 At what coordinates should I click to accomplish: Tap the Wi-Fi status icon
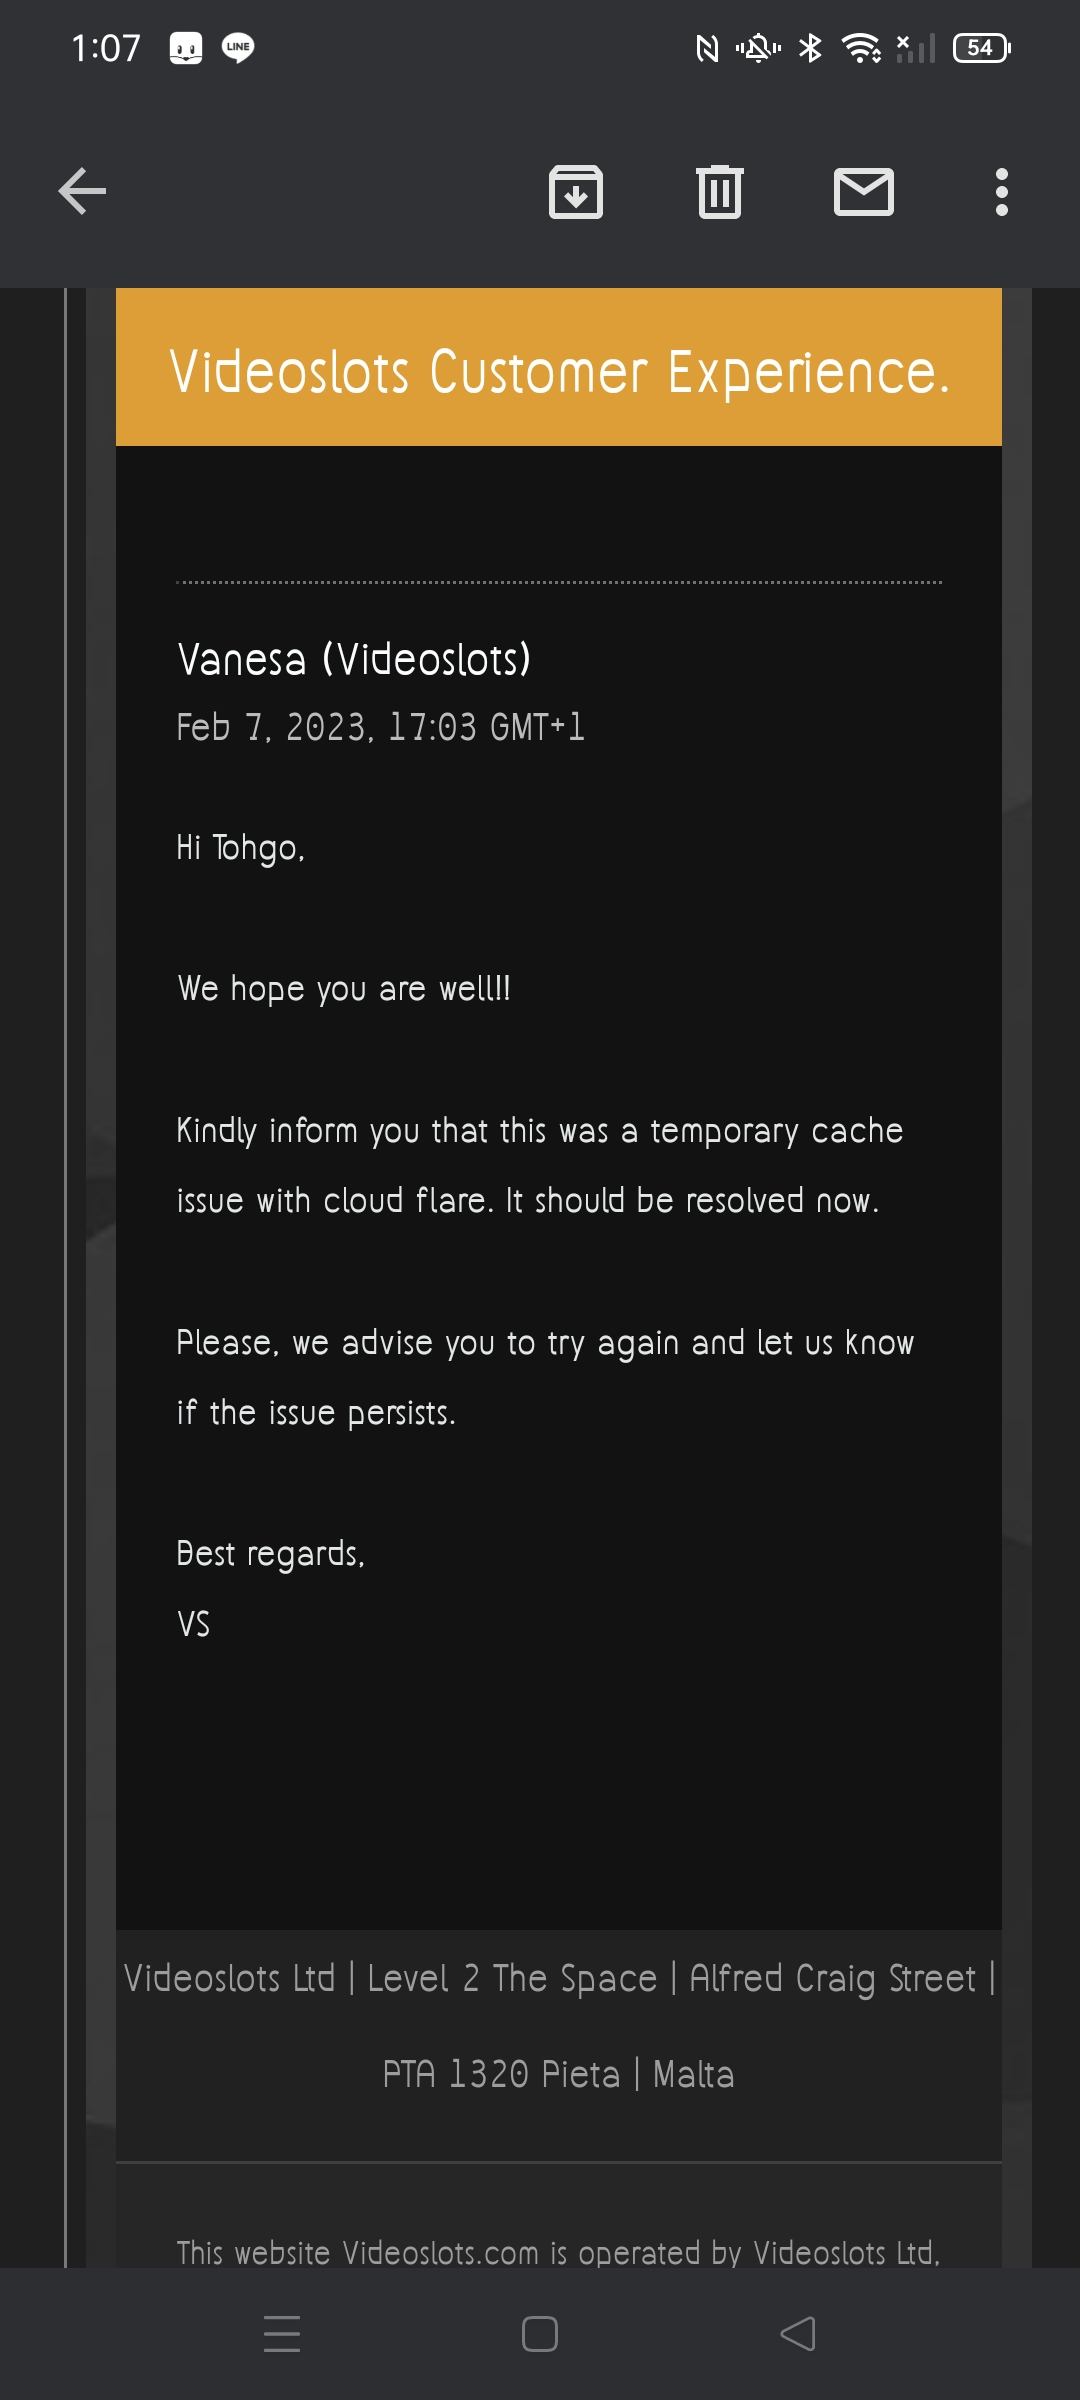[861, 47]
